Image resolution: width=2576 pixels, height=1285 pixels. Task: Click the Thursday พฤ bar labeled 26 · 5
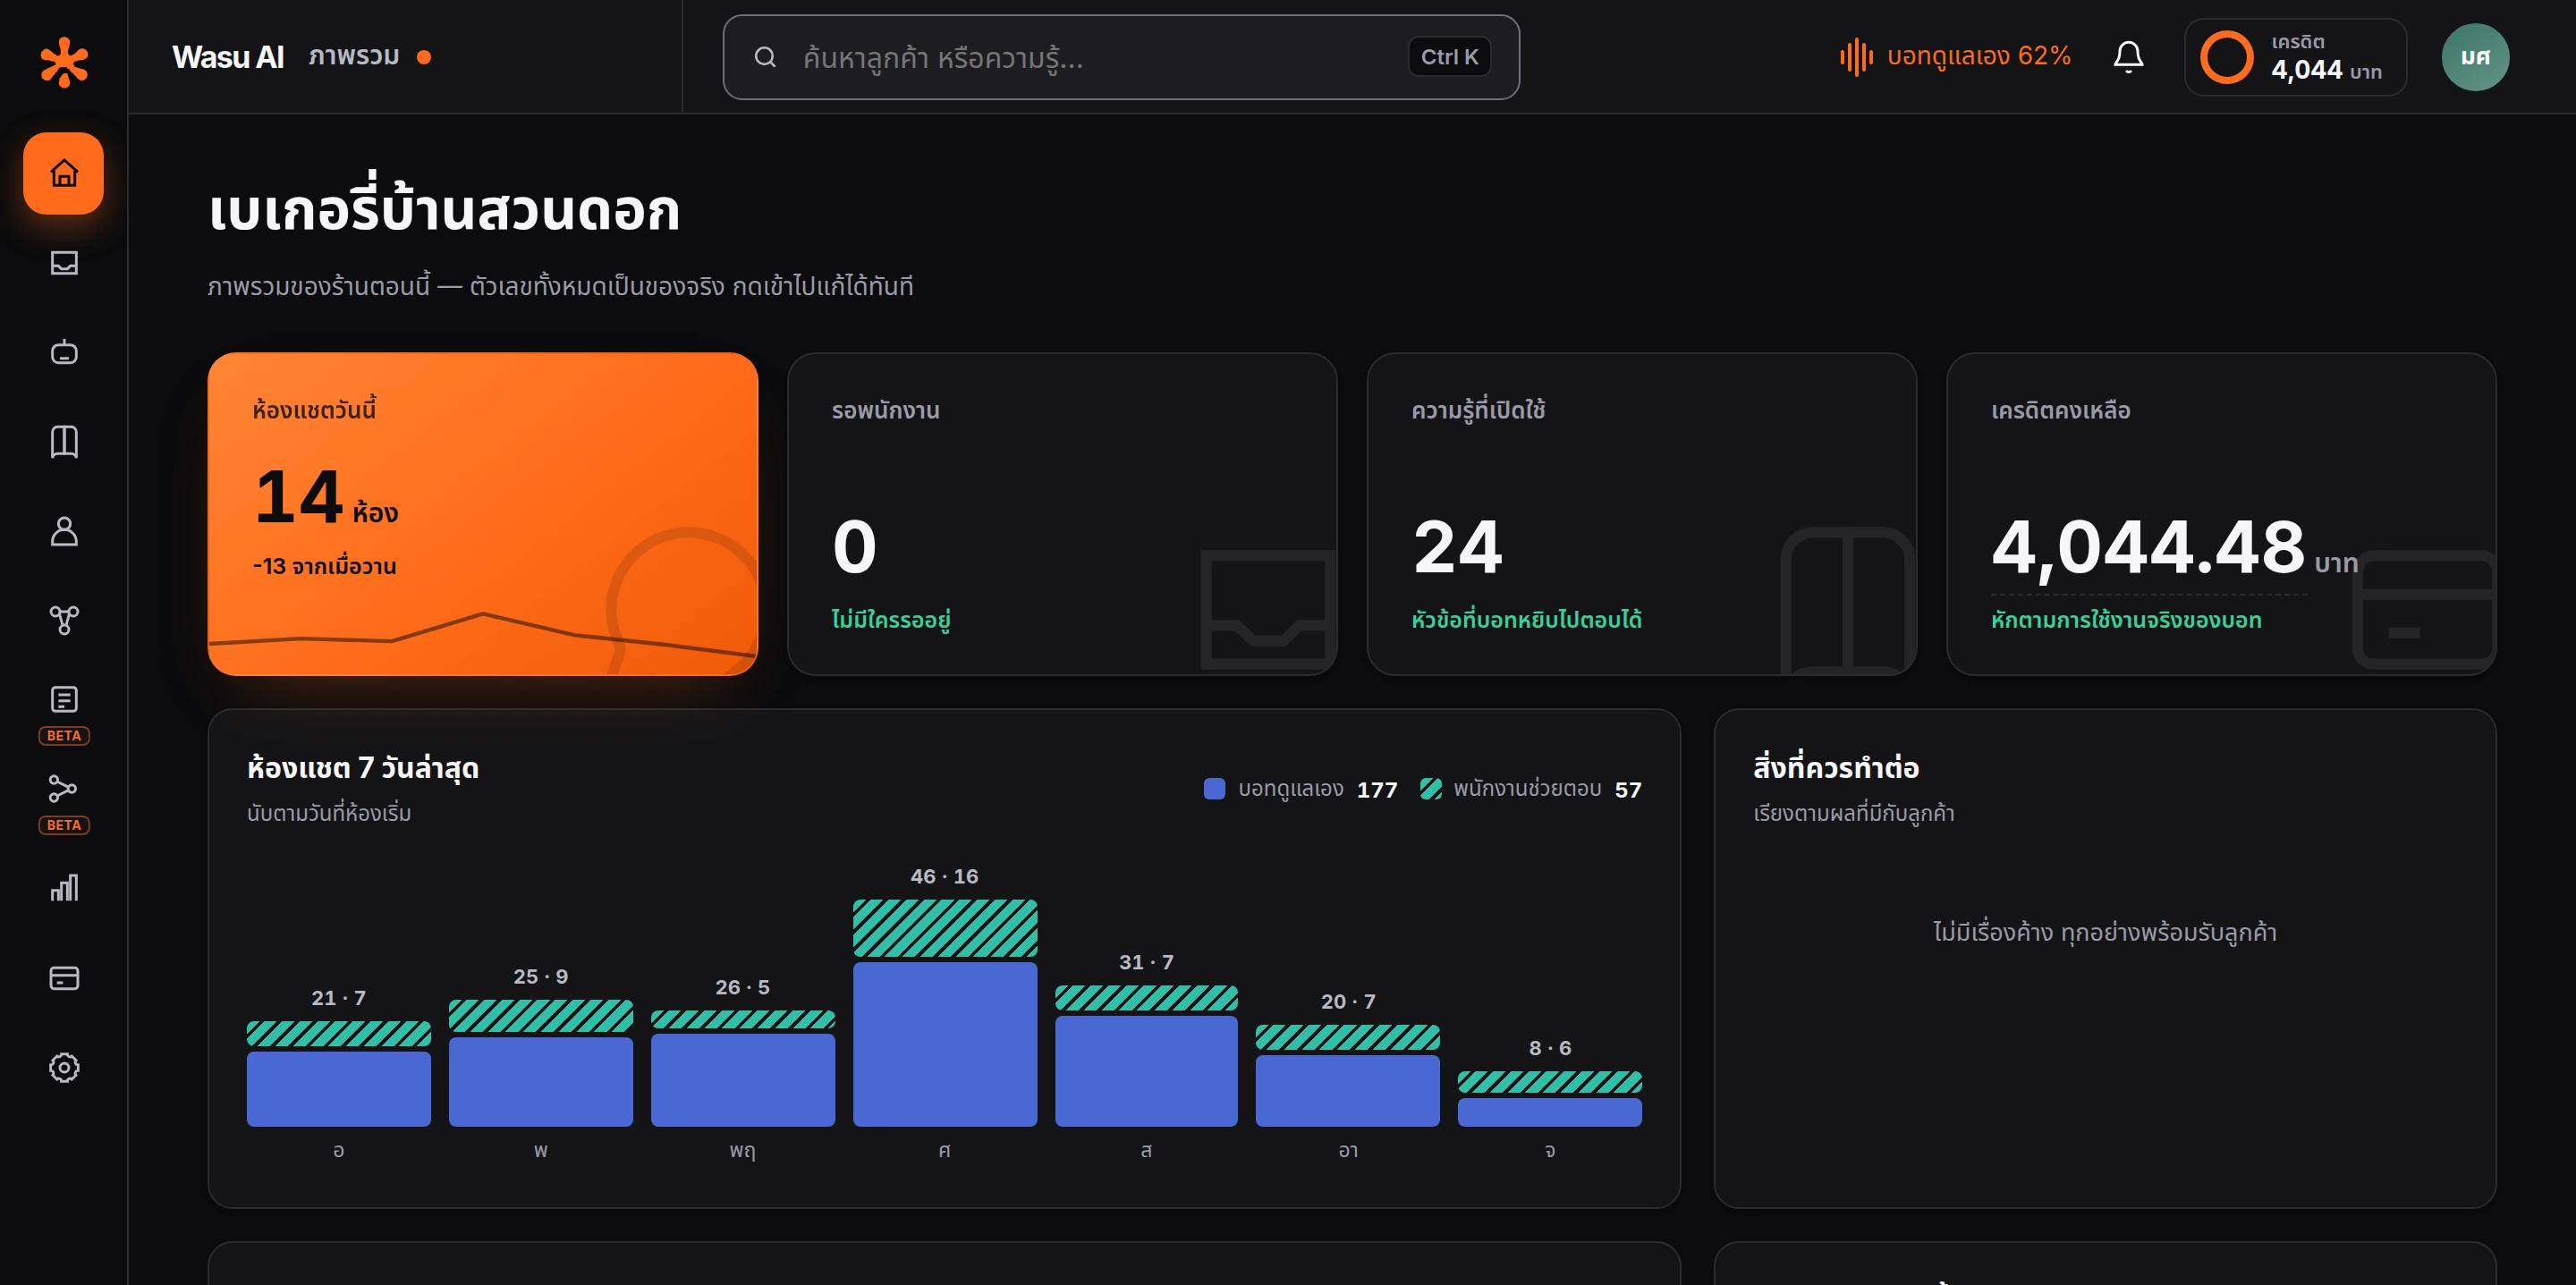coord(742,1069)
